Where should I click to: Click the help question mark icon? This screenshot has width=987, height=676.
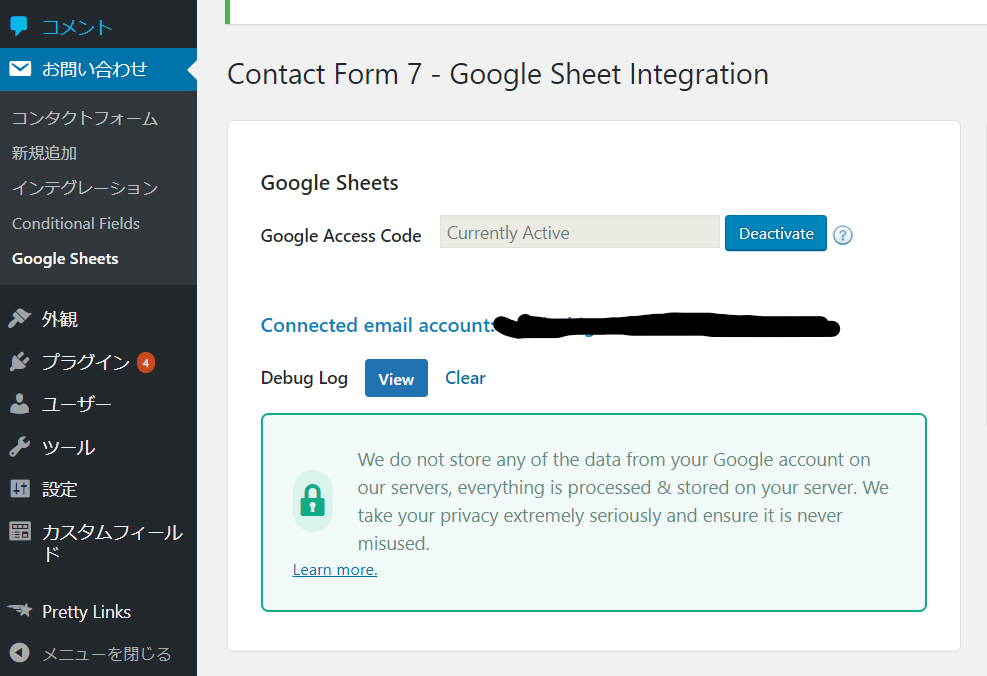point(843,235)
